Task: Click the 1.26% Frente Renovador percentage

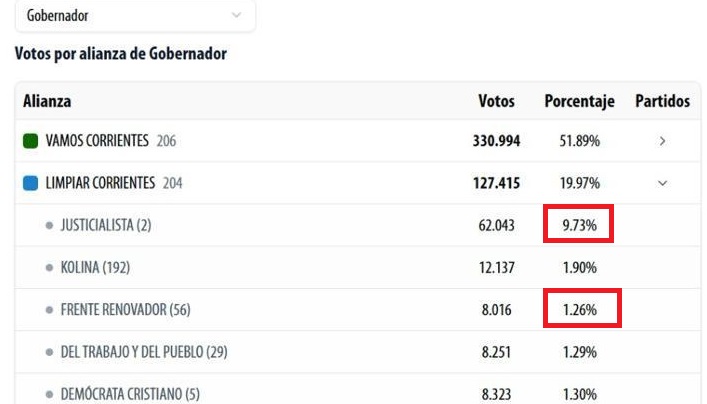Action: click(x=579, y=310)
